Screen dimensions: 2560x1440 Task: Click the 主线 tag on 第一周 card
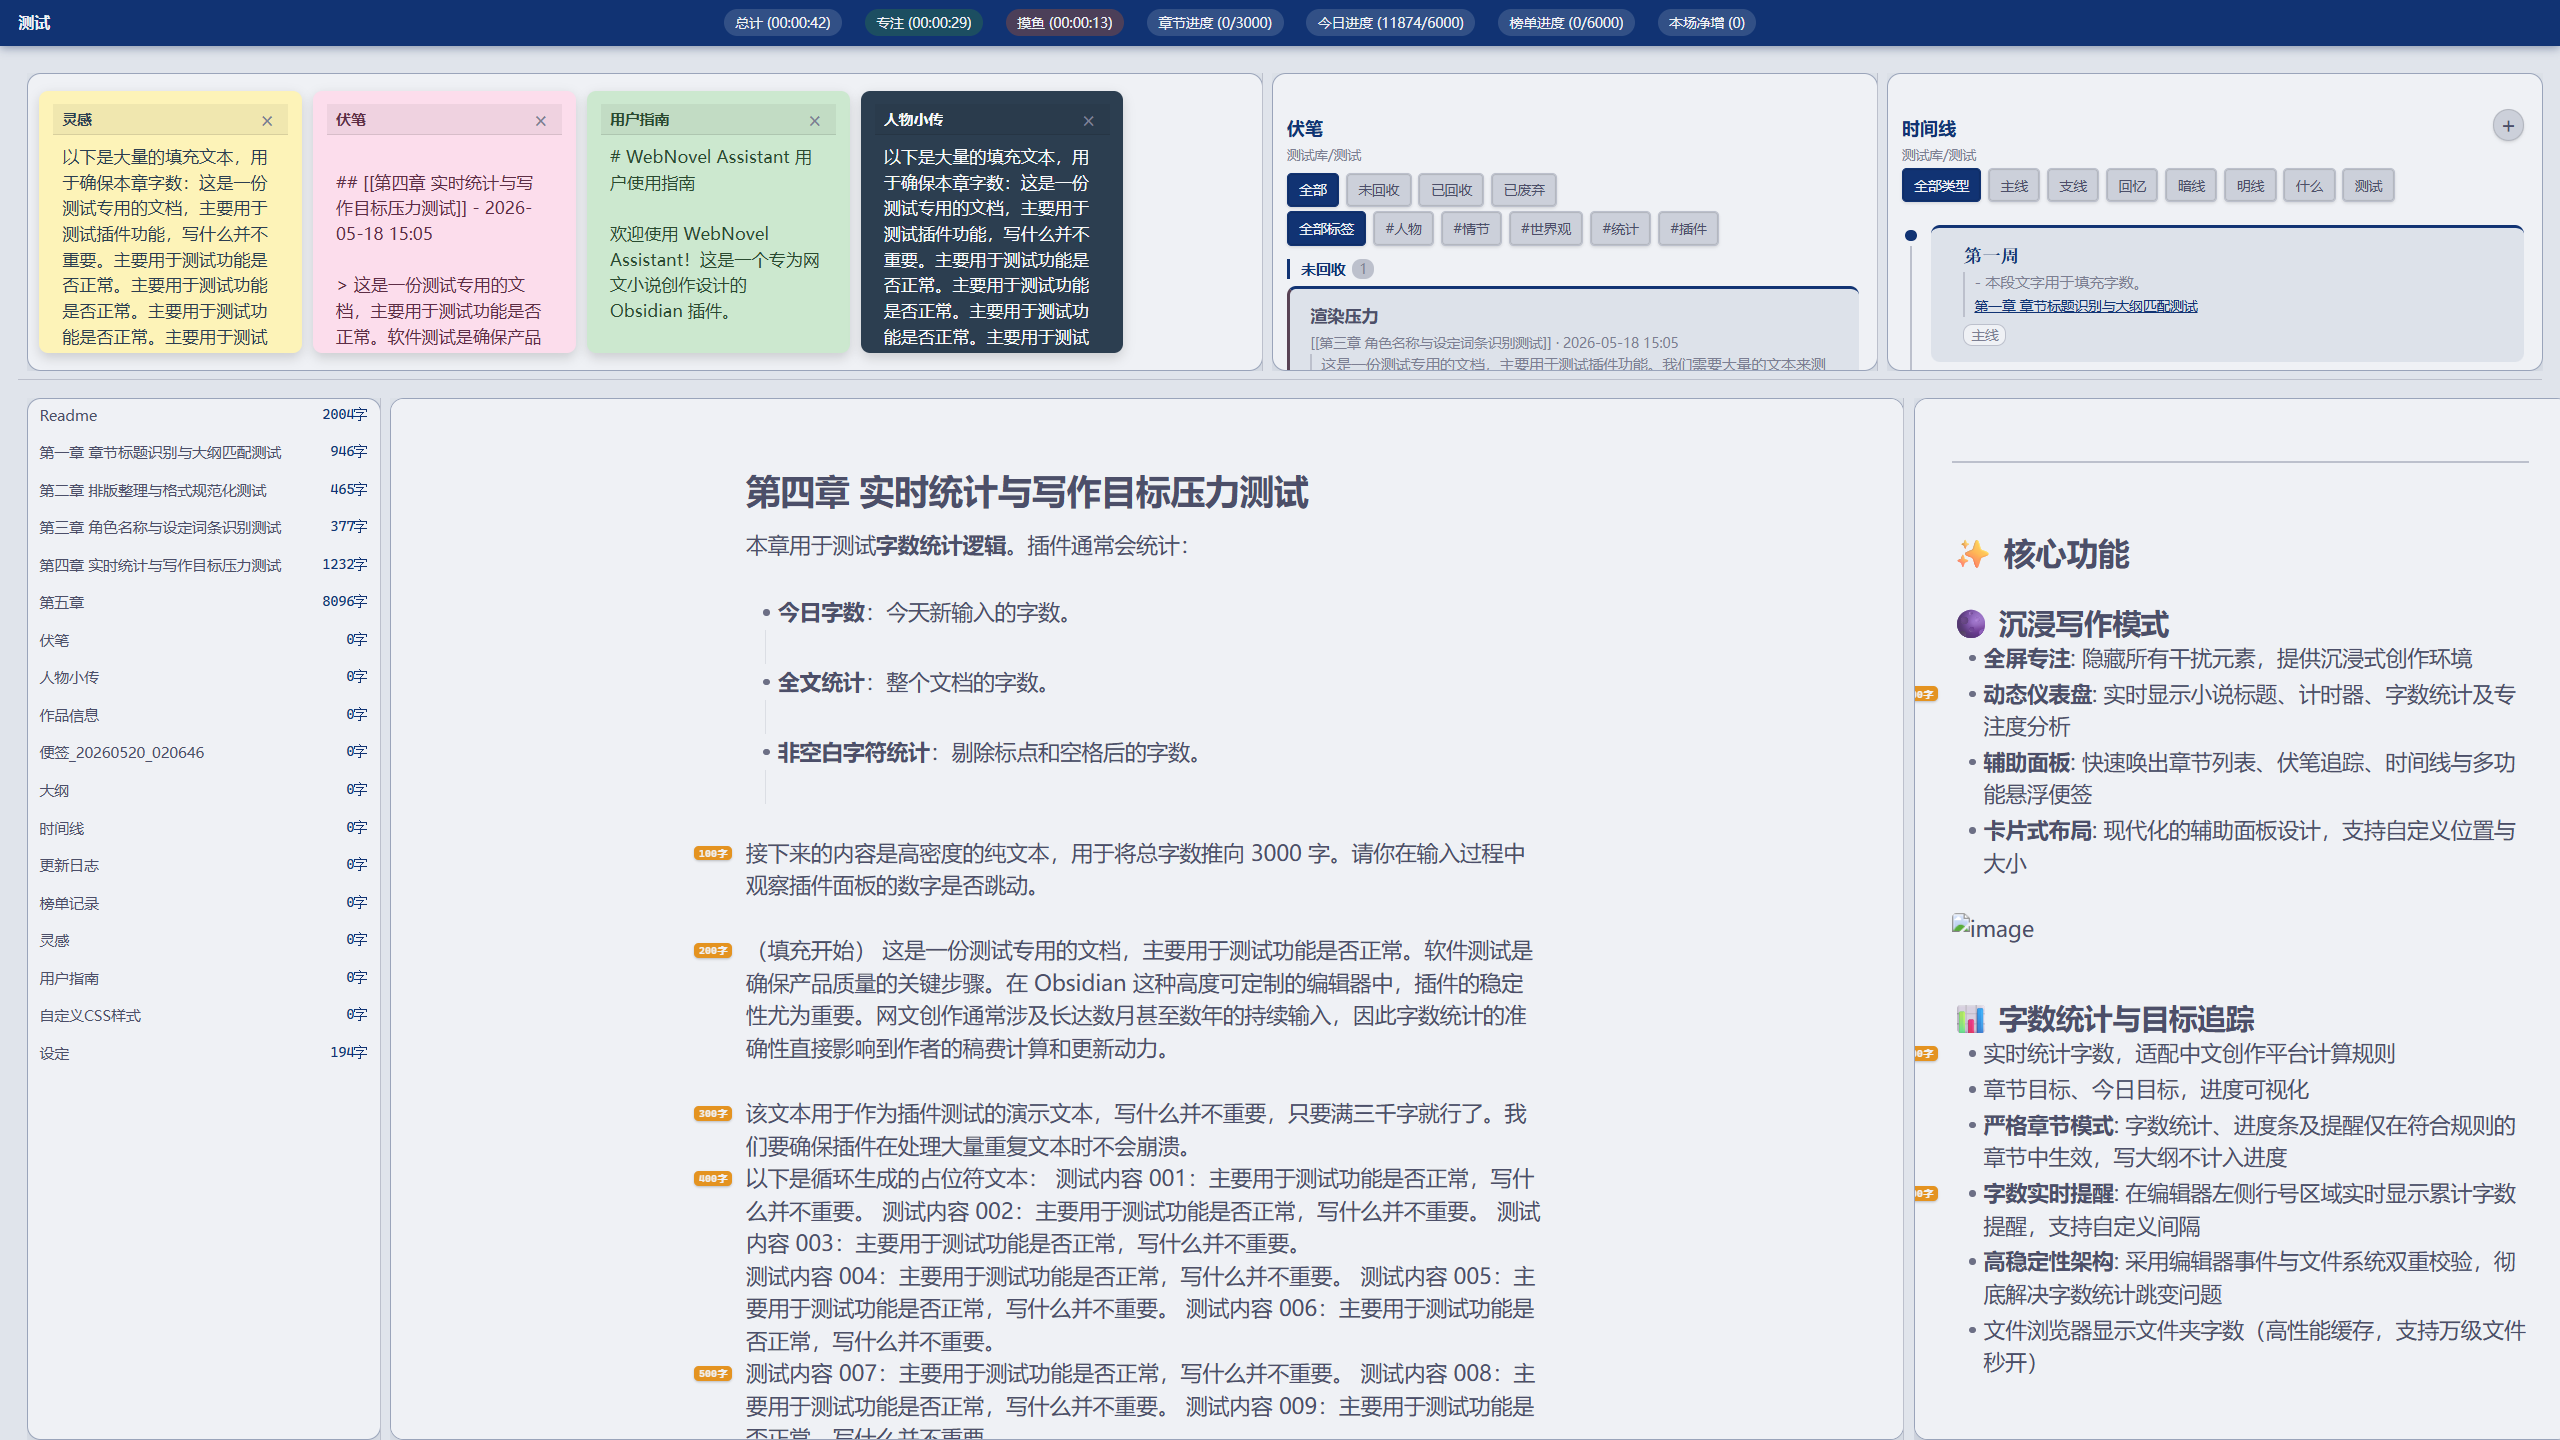click(1985, 335)
